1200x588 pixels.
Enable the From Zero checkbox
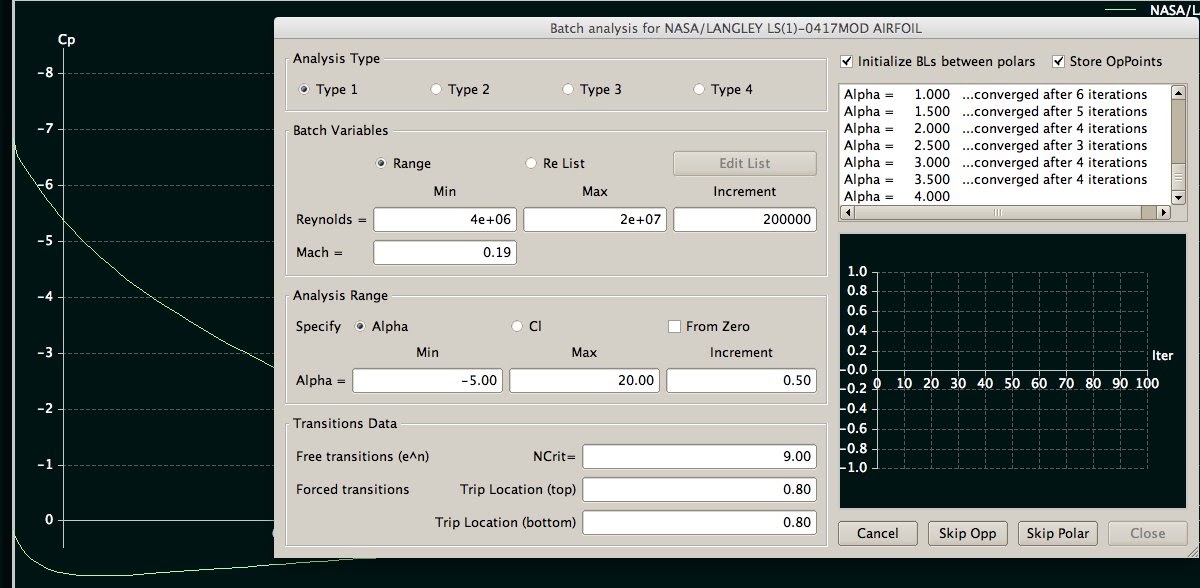click(675, 326)
